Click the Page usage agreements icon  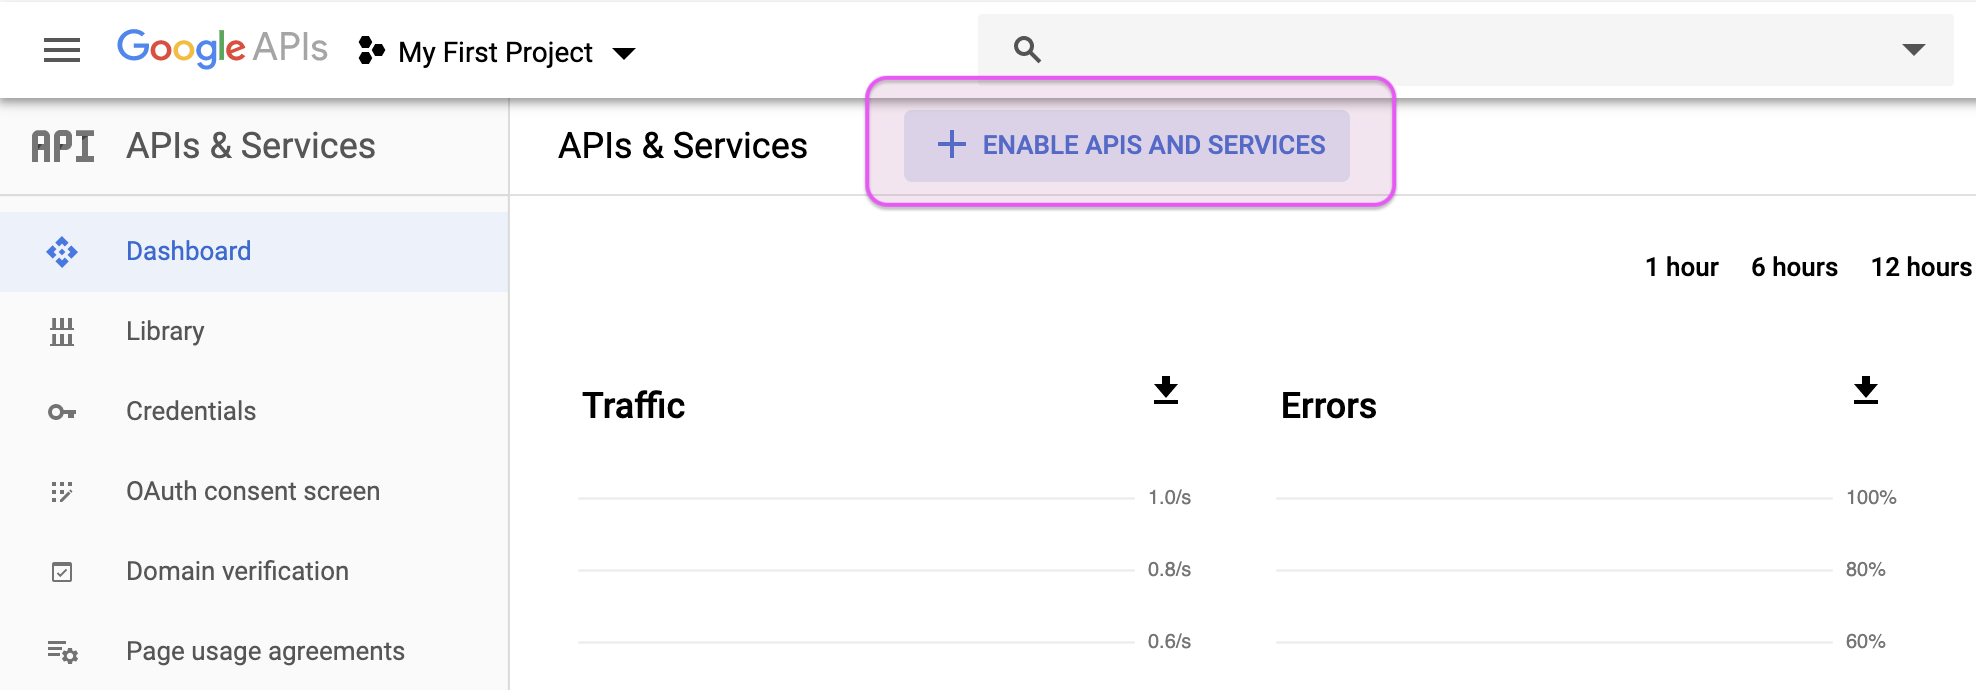(x=62, y=652)
